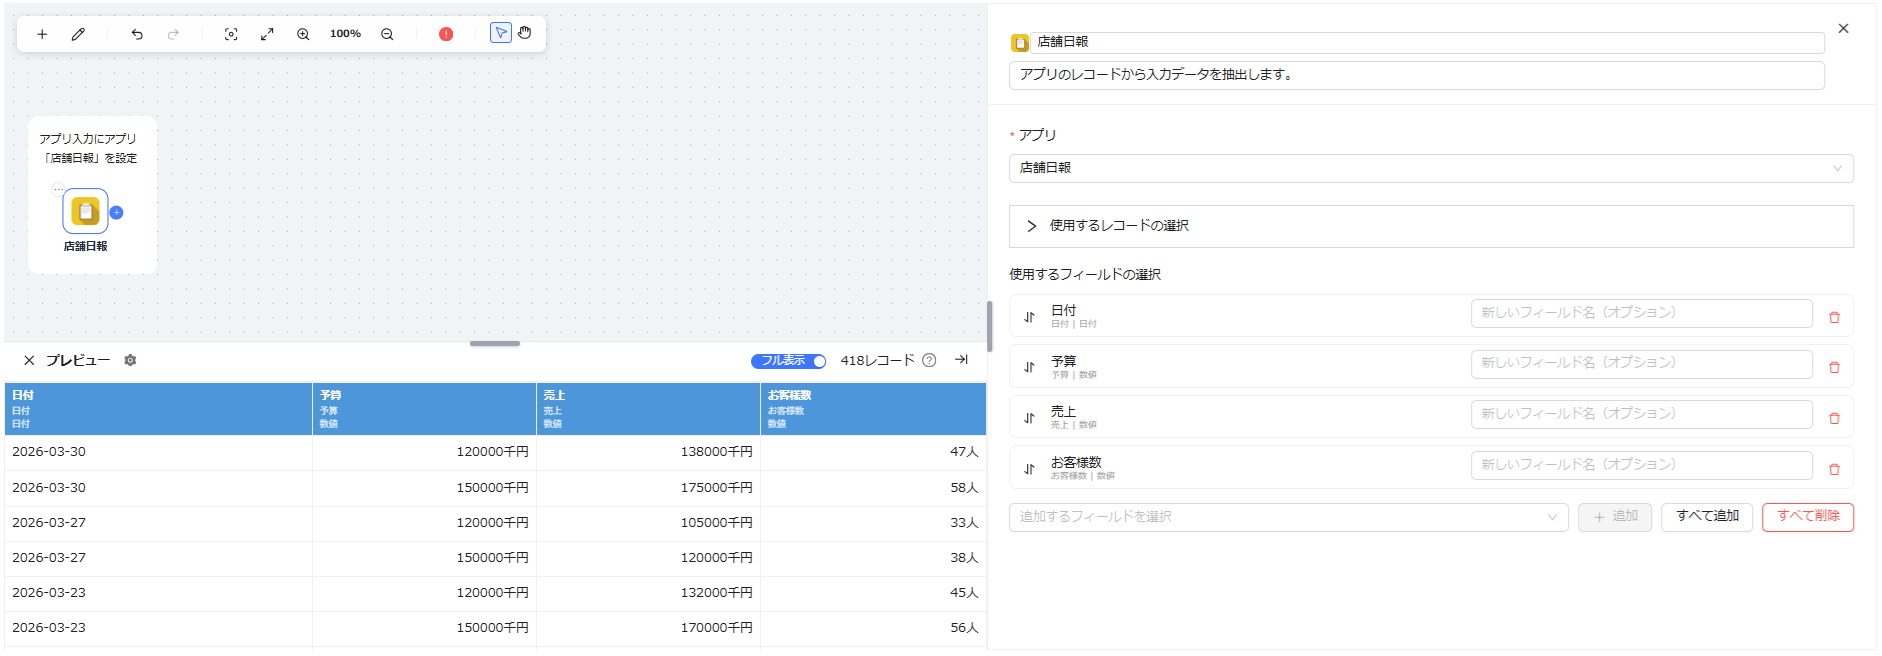This screenshot has width=1882, height=656.
Task: Select the 店舗日報 app node on canvas
Action: 85,211
